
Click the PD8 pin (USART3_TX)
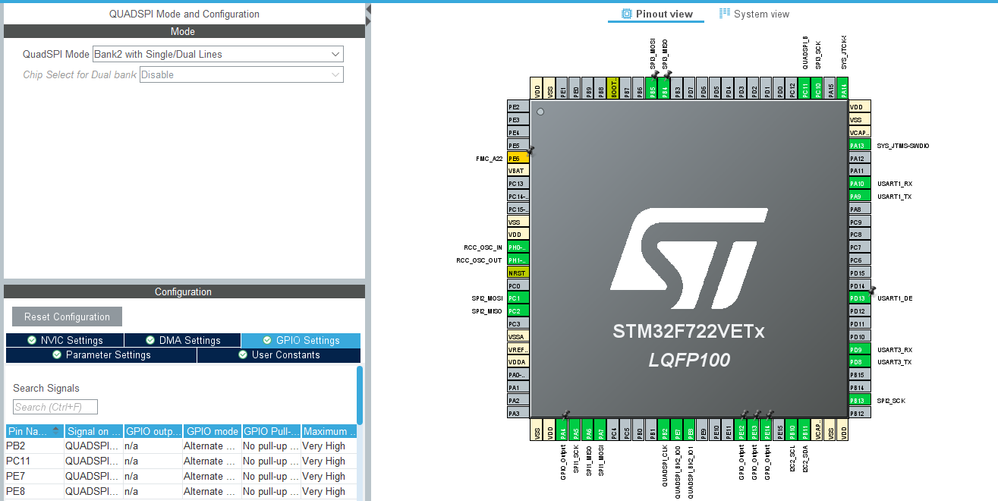click(x=860, y=362)
